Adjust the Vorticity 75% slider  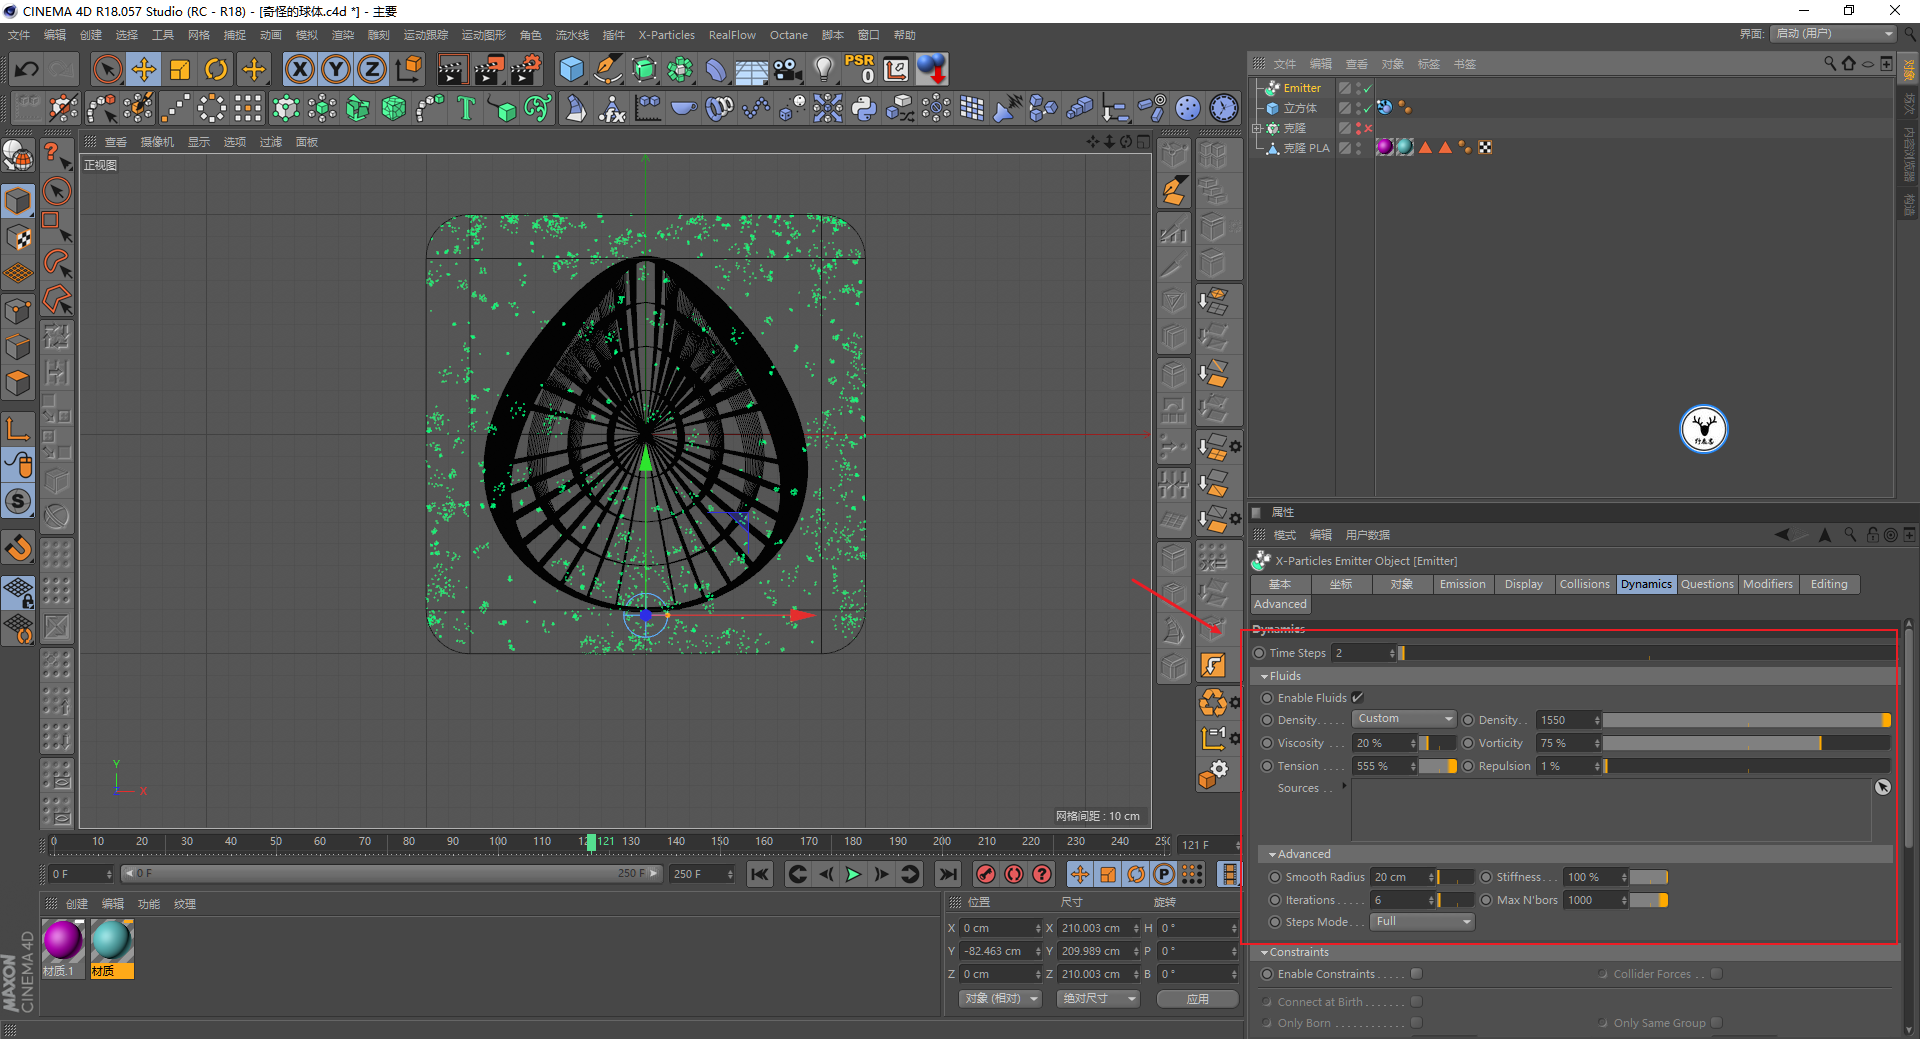1746,743
